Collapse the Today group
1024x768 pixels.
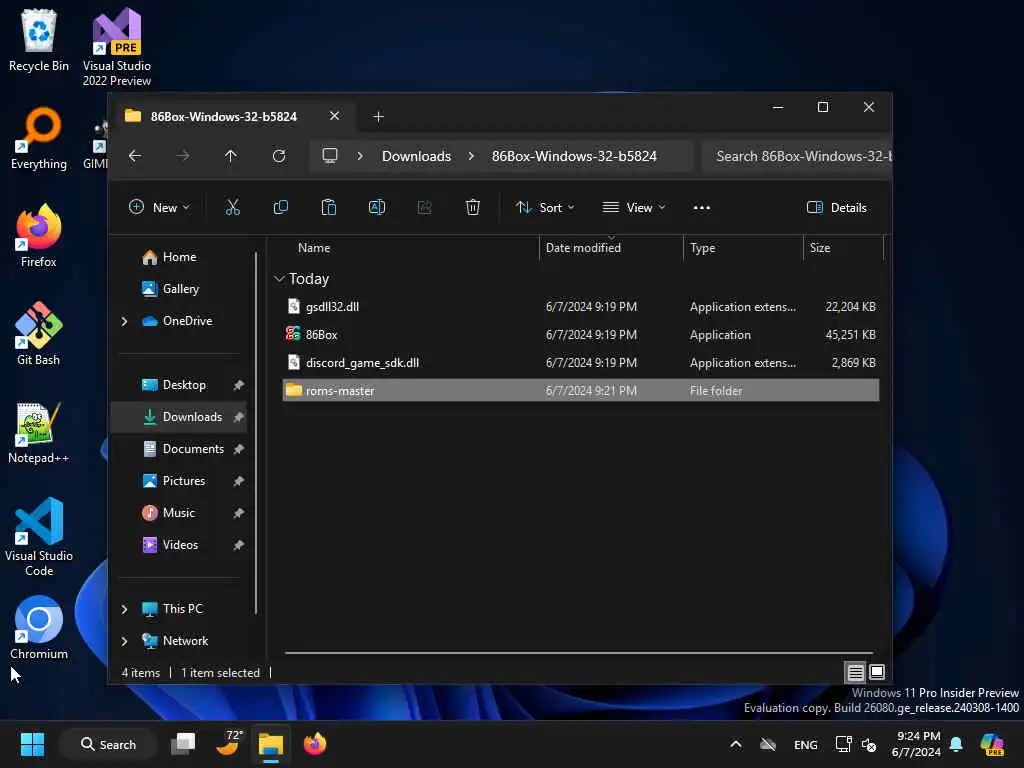279,279
